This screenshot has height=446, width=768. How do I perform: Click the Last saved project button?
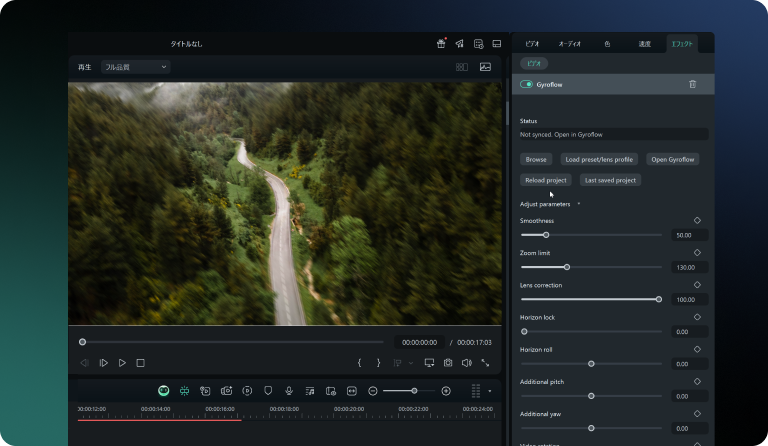click(610, 180)
